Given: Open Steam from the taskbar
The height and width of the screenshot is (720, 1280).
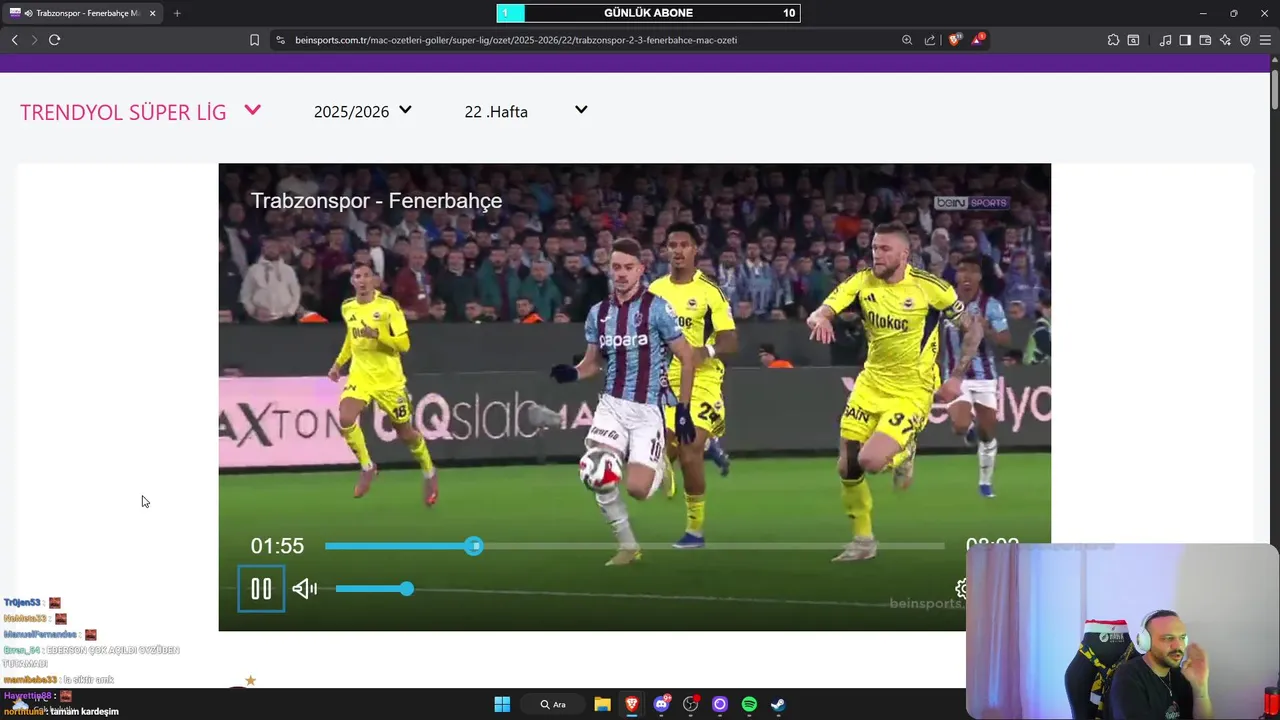Looking at the screenshot, I should (x=778, y=704).
